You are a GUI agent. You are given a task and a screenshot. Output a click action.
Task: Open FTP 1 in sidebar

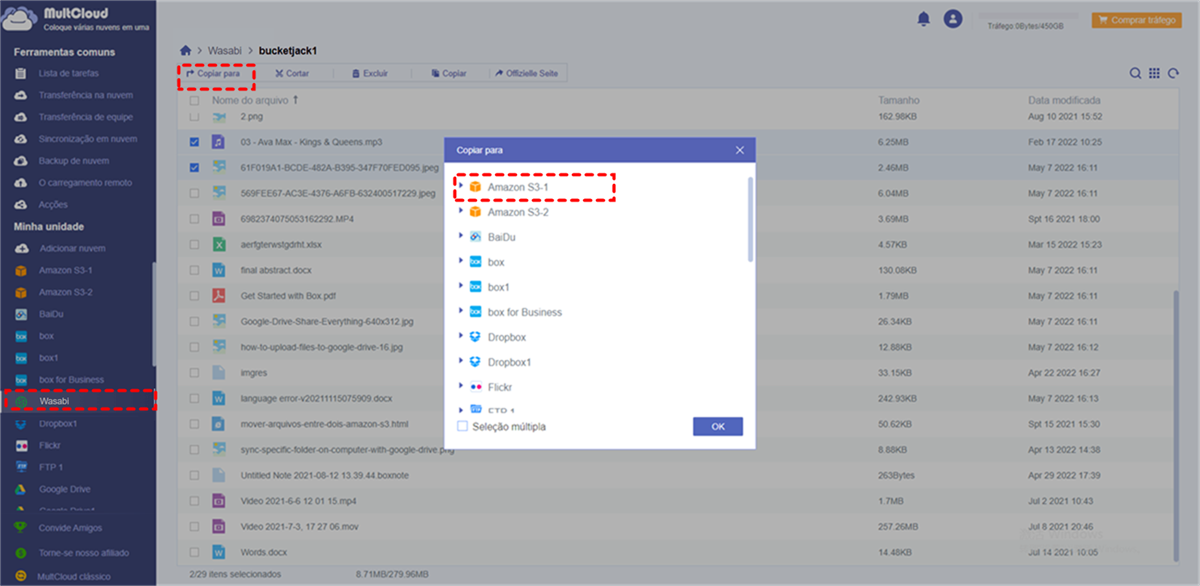pos(51,467)
